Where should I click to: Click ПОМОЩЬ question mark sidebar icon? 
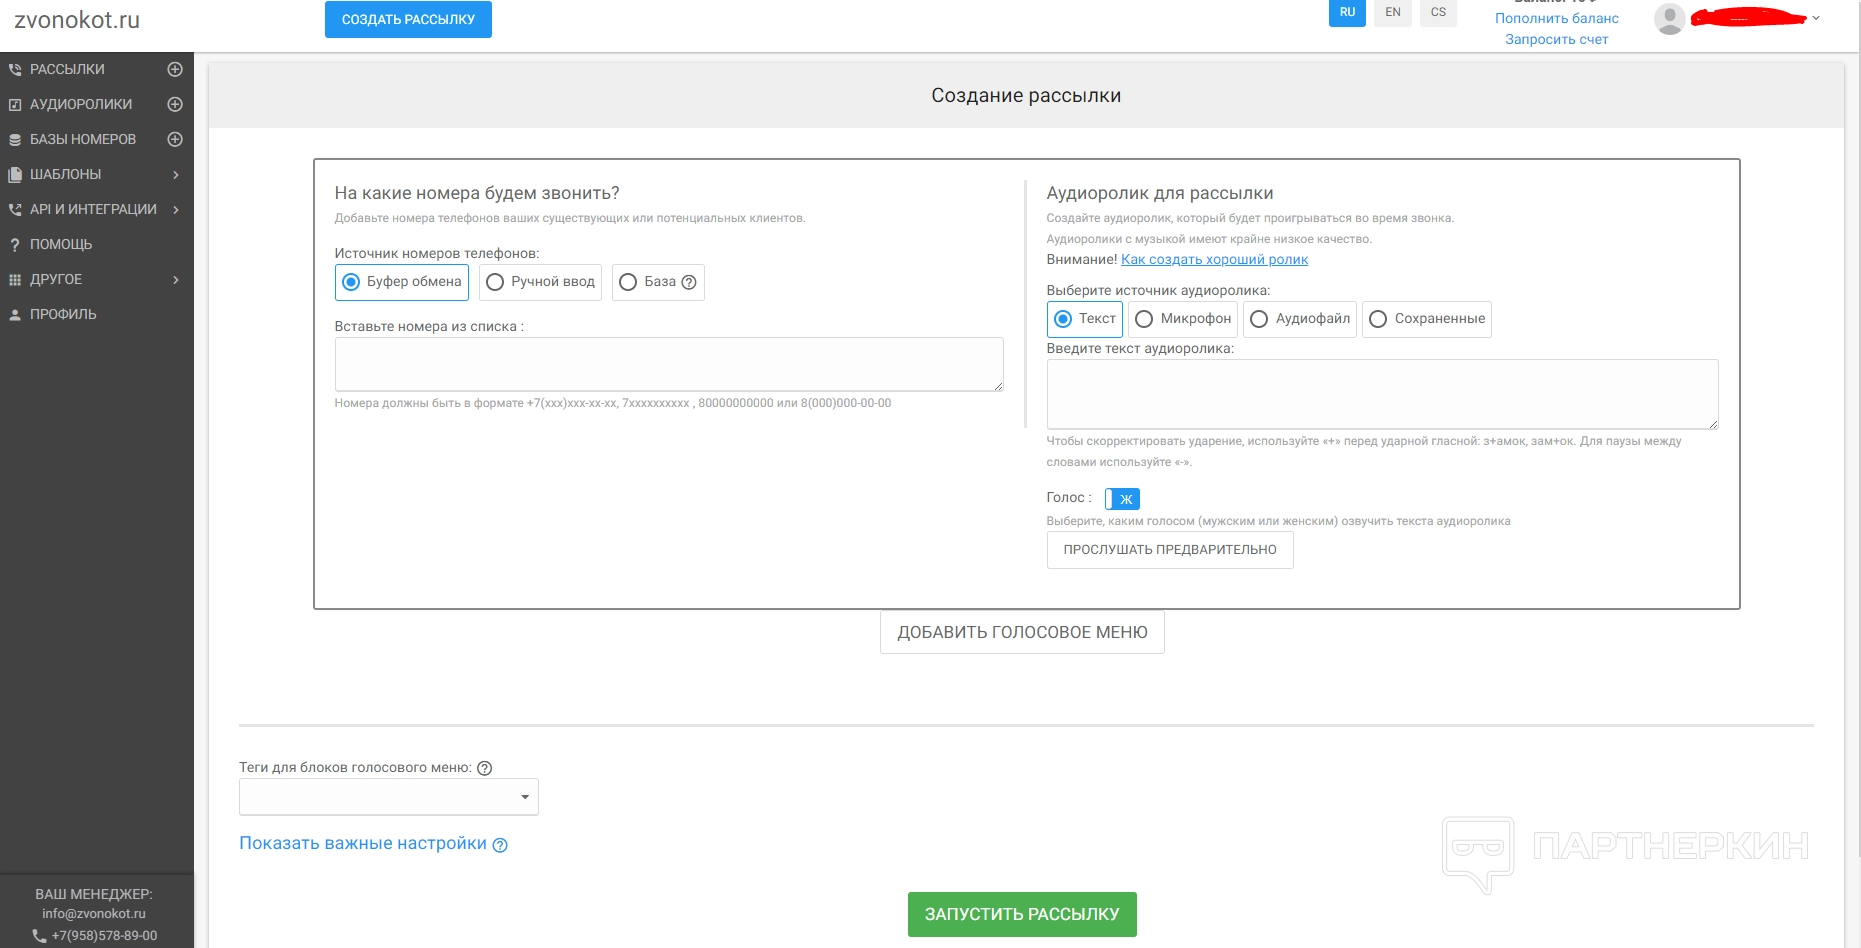[15, 245]
